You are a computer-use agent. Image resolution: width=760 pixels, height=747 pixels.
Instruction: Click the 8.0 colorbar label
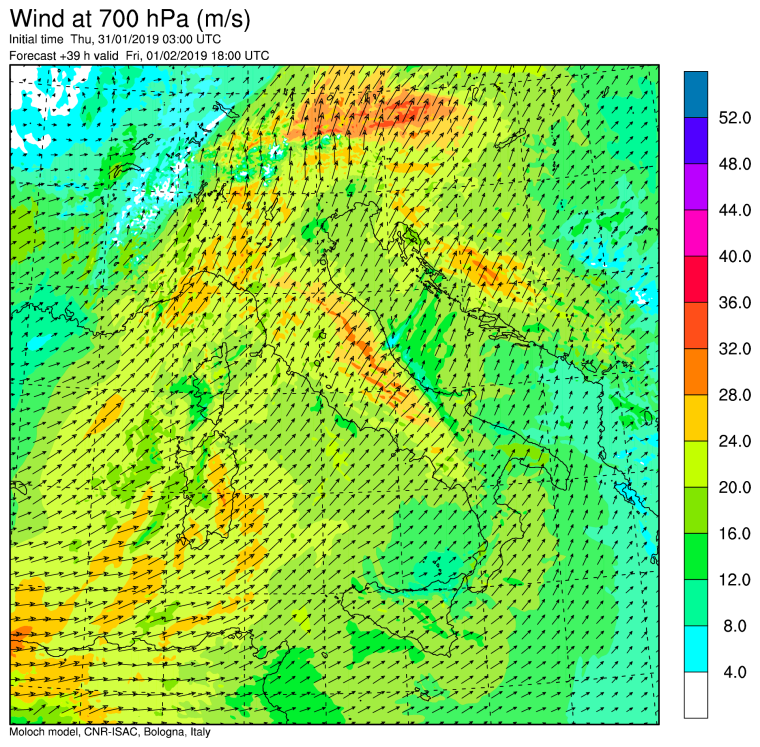735,626
